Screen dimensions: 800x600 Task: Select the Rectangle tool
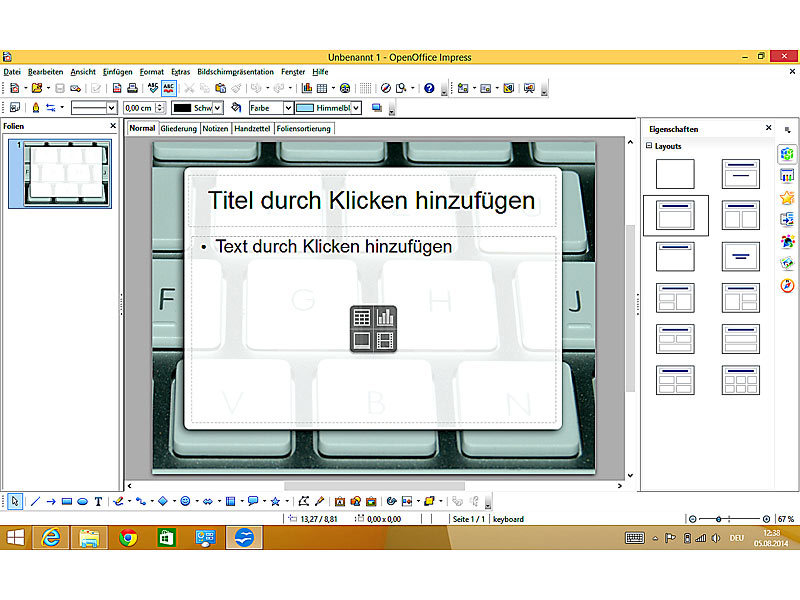[67, 502]
